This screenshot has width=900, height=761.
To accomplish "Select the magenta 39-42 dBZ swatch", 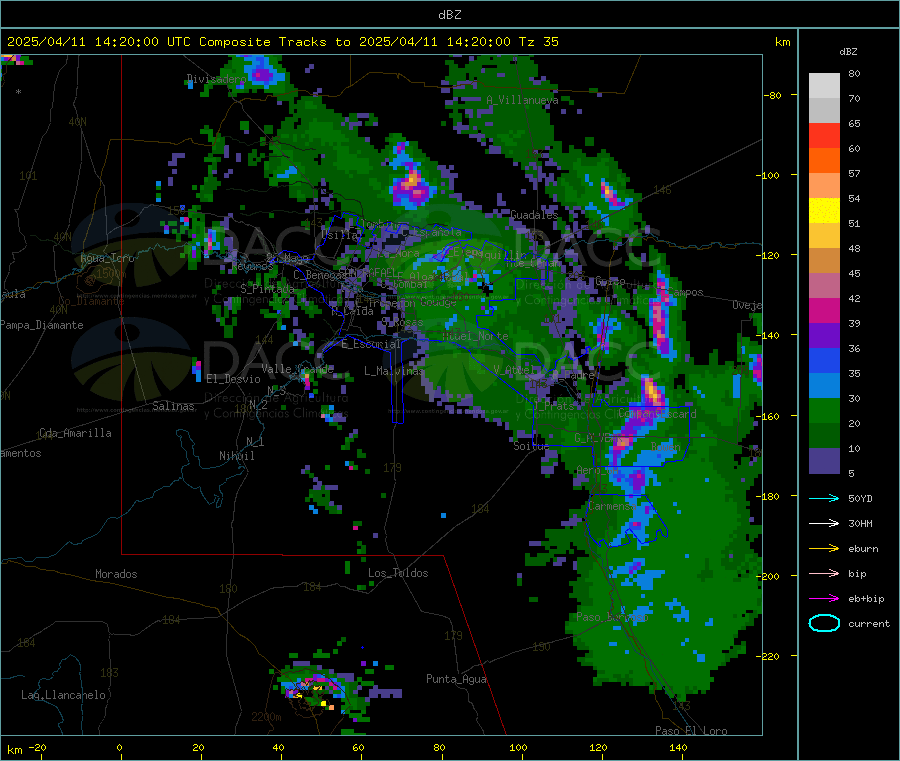I will point(824,310).
